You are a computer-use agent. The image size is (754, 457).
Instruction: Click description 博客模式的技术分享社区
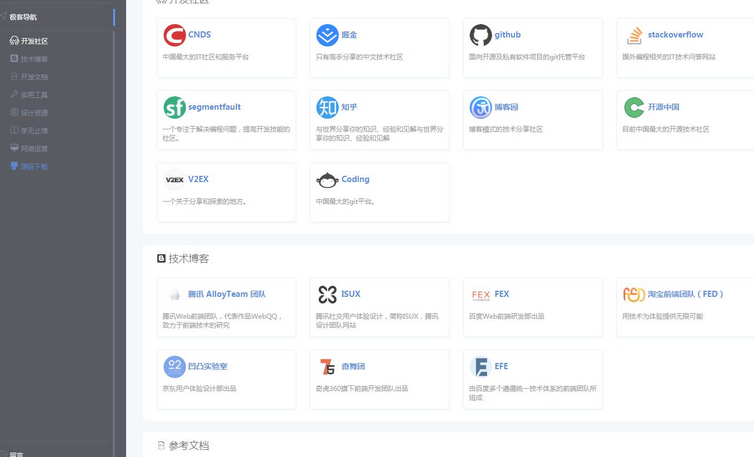tap(506, 129)
